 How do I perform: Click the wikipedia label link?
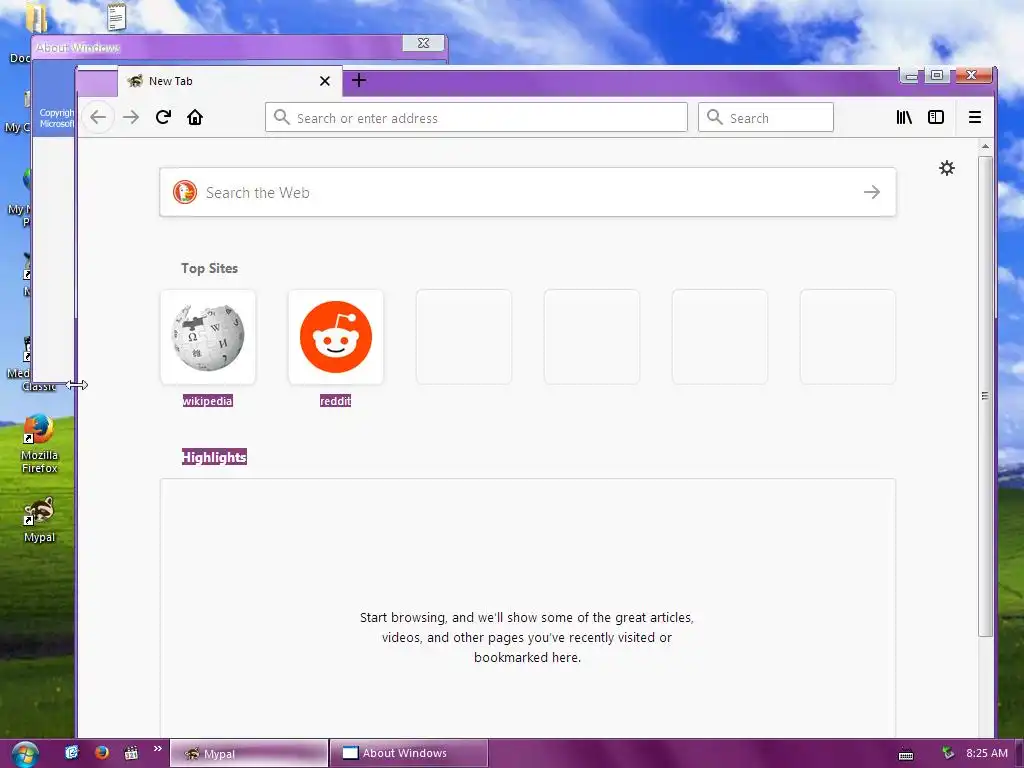pyautogui.click(x=208, y=401)
